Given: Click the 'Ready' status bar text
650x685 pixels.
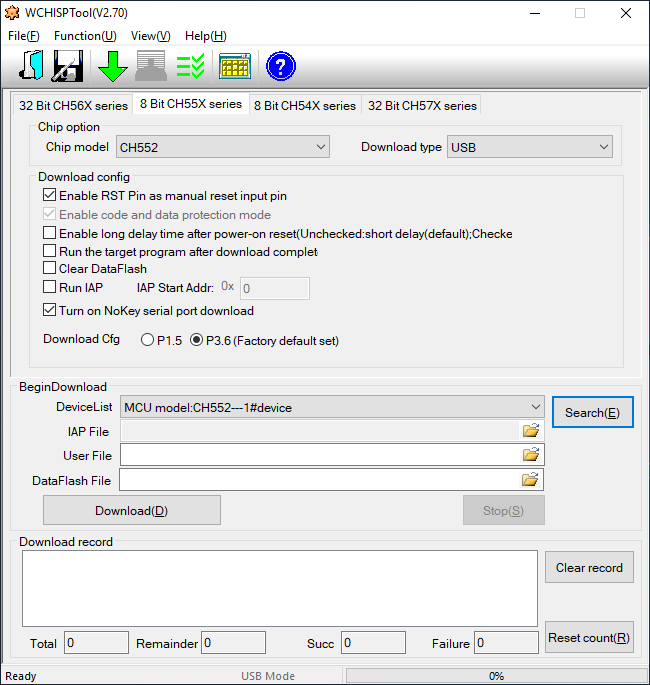Looking at the screenshot, I should 21,676.
